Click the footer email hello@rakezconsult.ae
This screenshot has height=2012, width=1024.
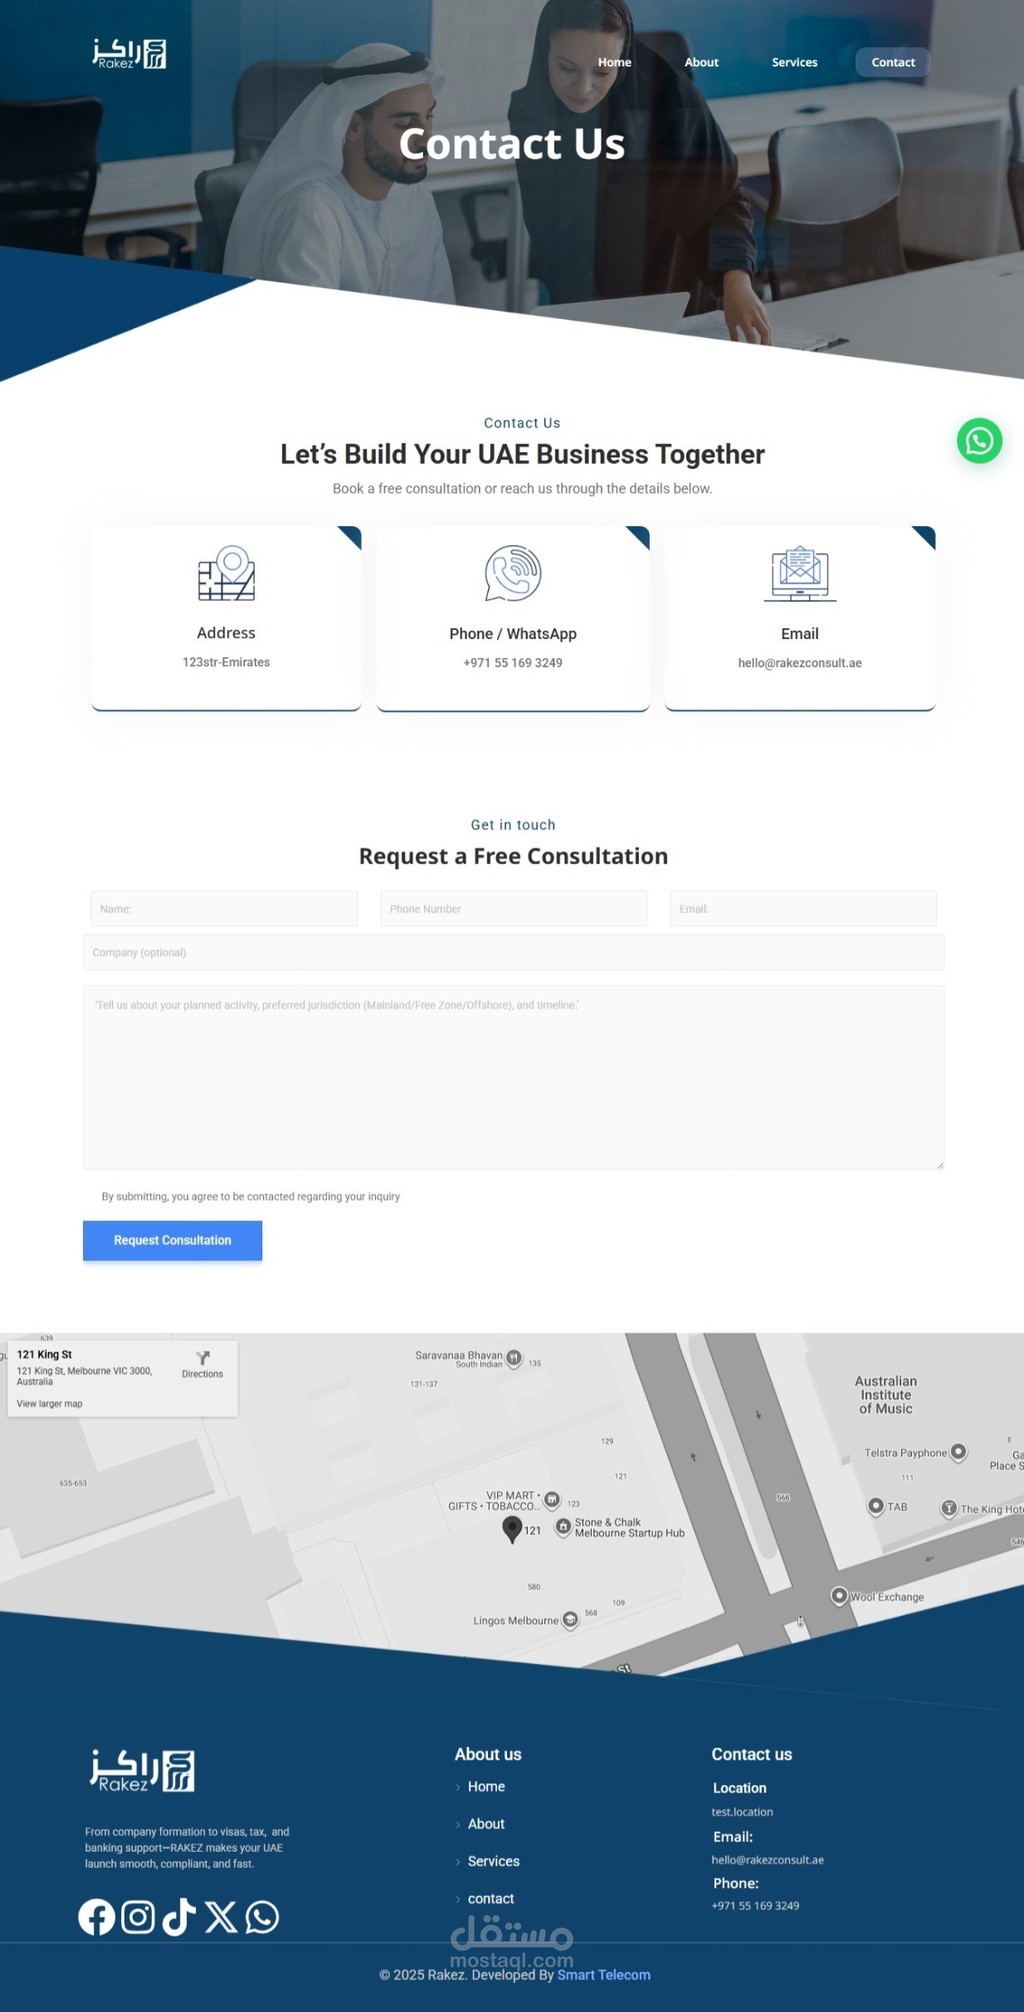click(x=768, y=1860)
